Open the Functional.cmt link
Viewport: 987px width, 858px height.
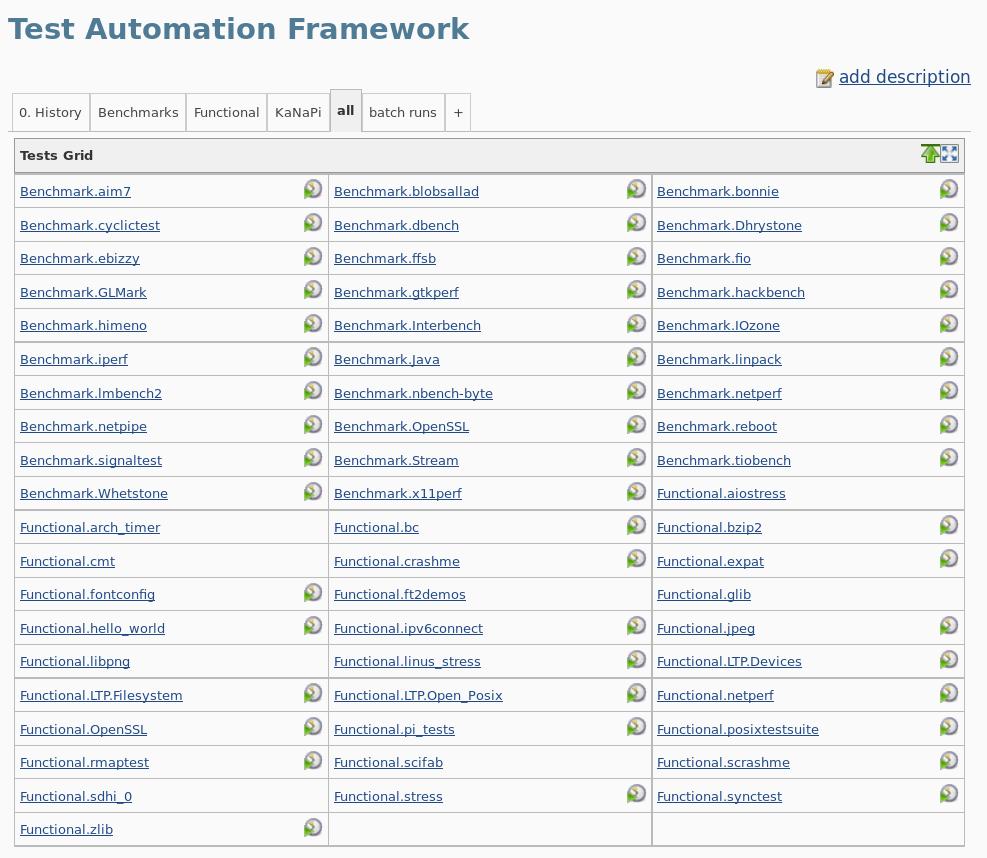(x=67, y=562)
